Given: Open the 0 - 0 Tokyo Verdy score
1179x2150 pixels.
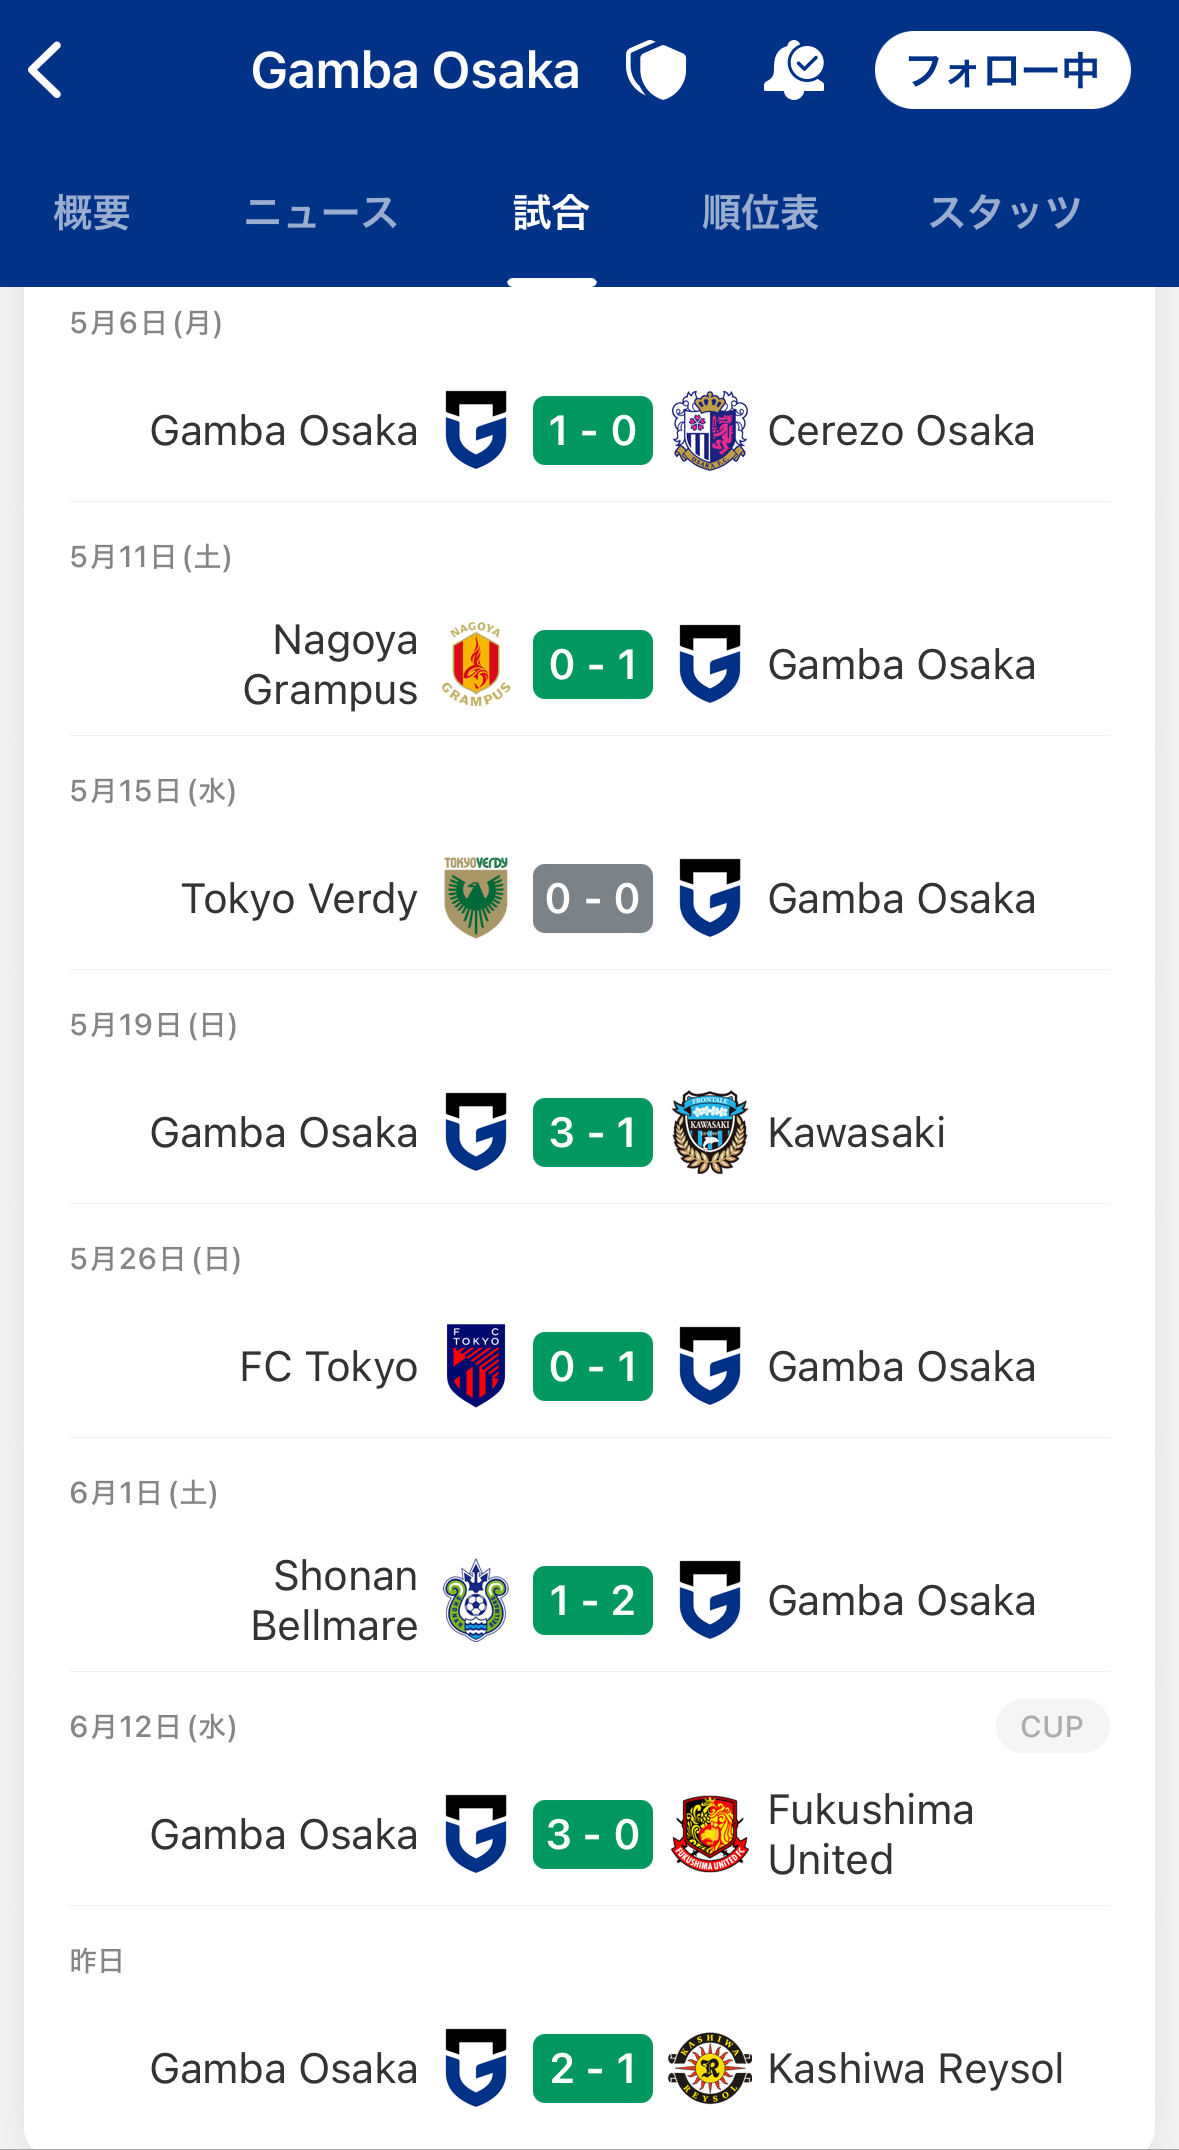Looking at the screenshot, I should coord(593,898).
